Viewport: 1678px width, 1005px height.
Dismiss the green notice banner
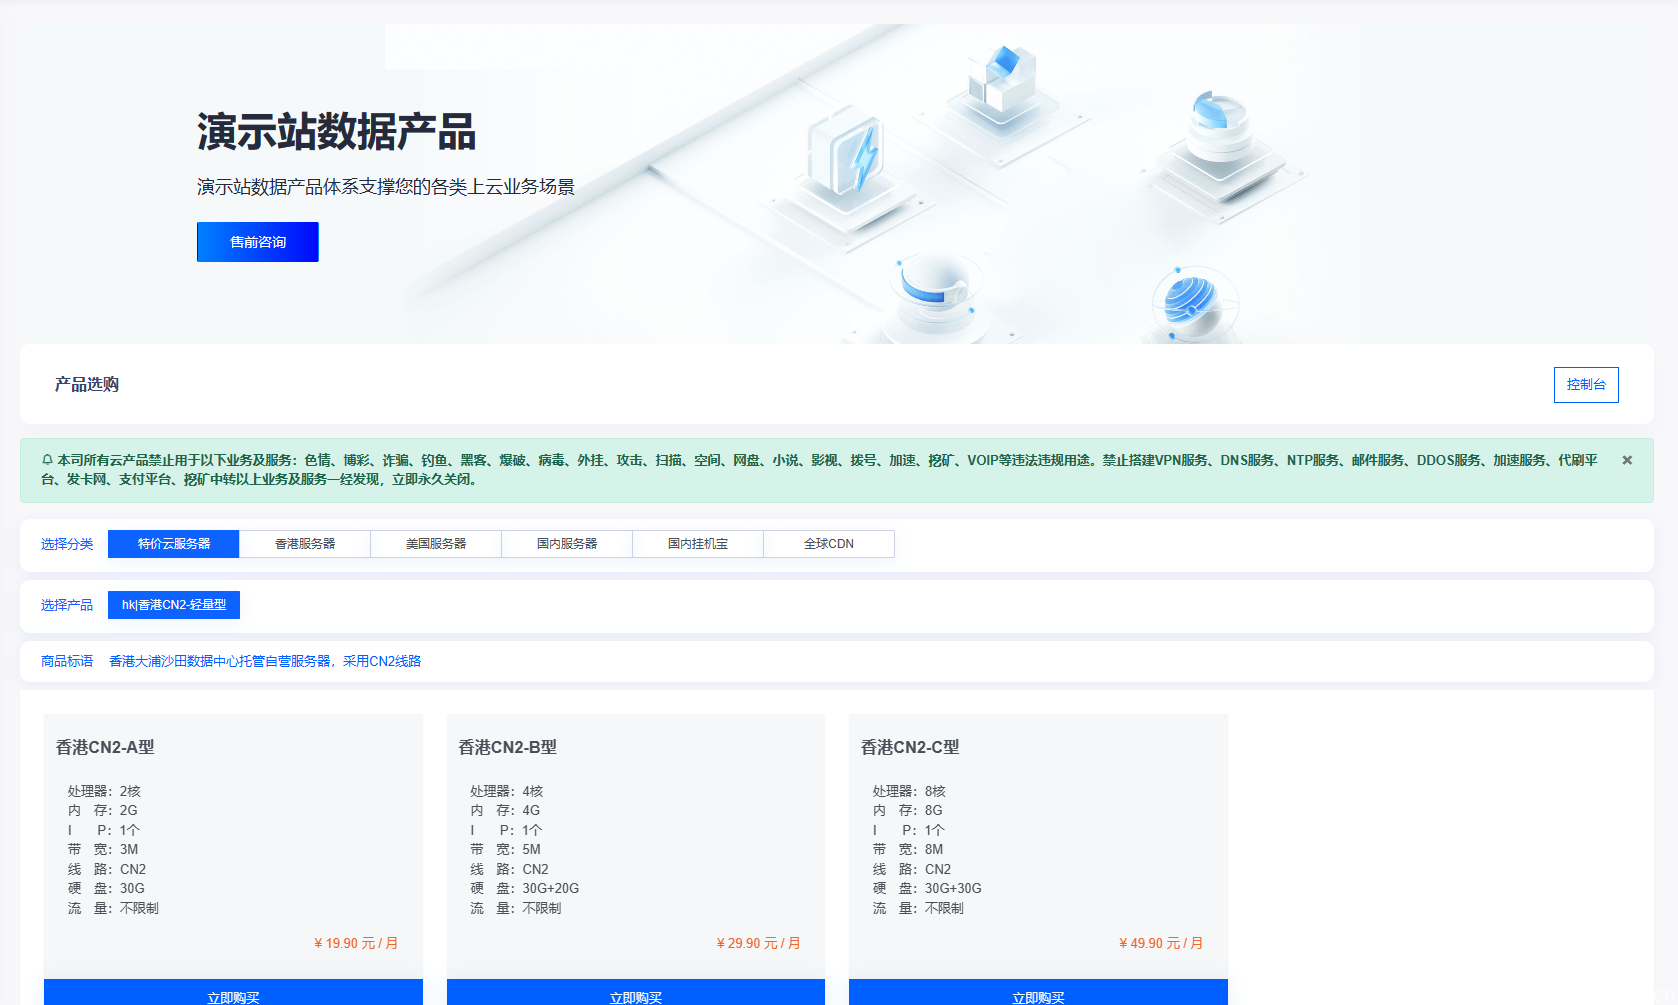[x=1627, y=460]
